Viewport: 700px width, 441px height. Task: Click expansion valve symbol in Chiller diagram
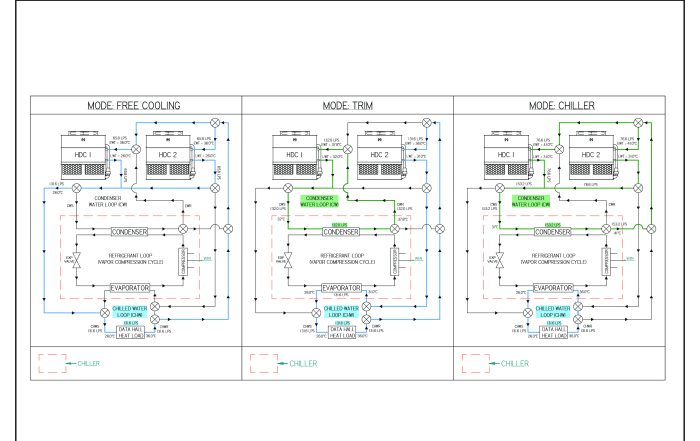tap(500, 260)
